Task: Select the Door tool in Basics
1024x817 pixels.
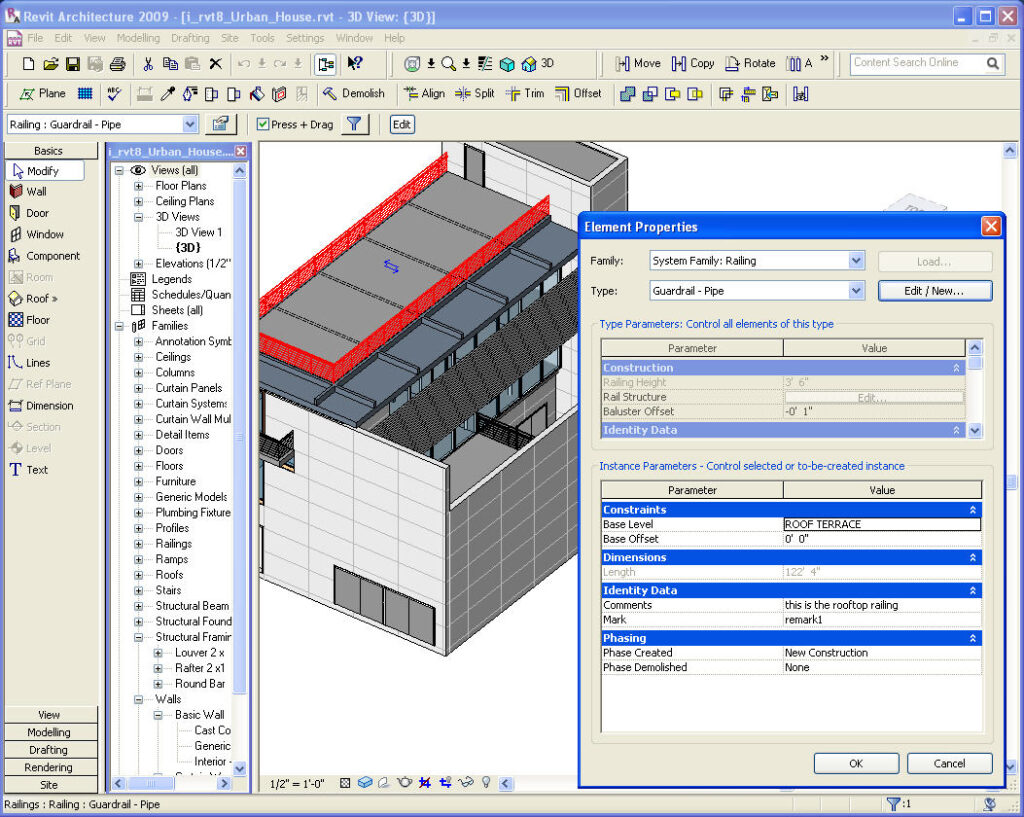Action: pos(29,213)
